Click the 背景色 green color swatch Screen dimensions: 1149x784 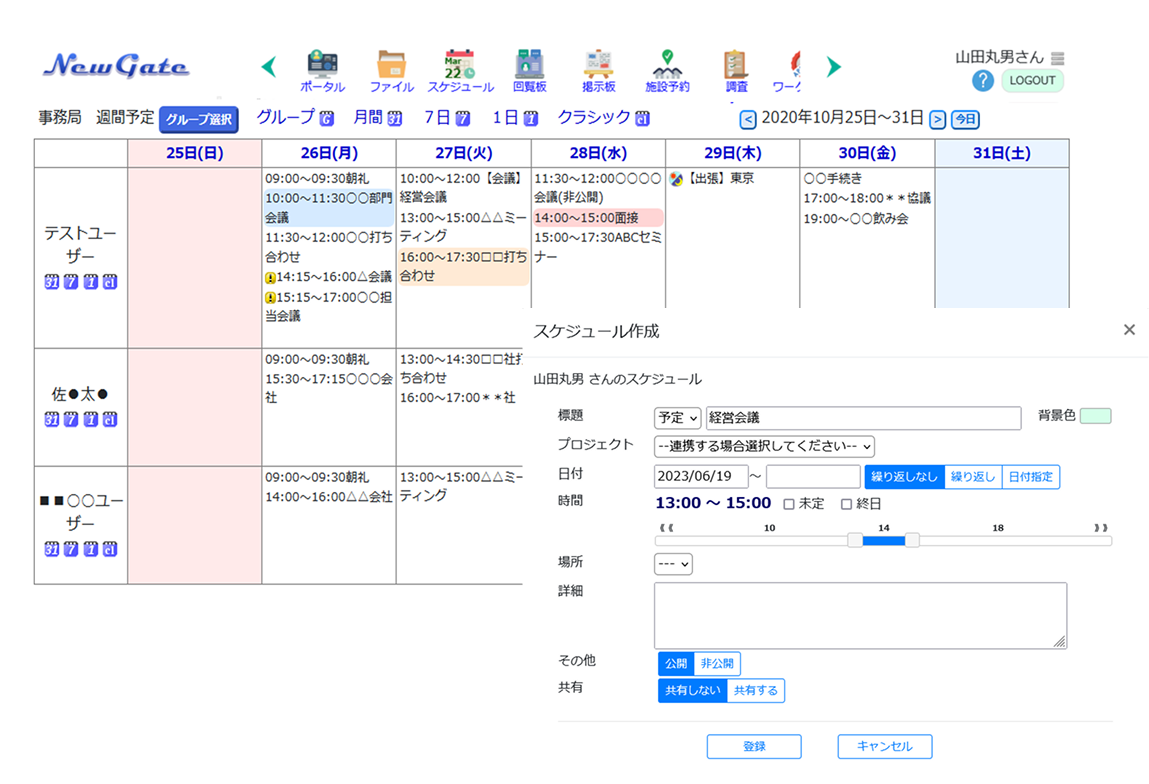(1096, 416)
